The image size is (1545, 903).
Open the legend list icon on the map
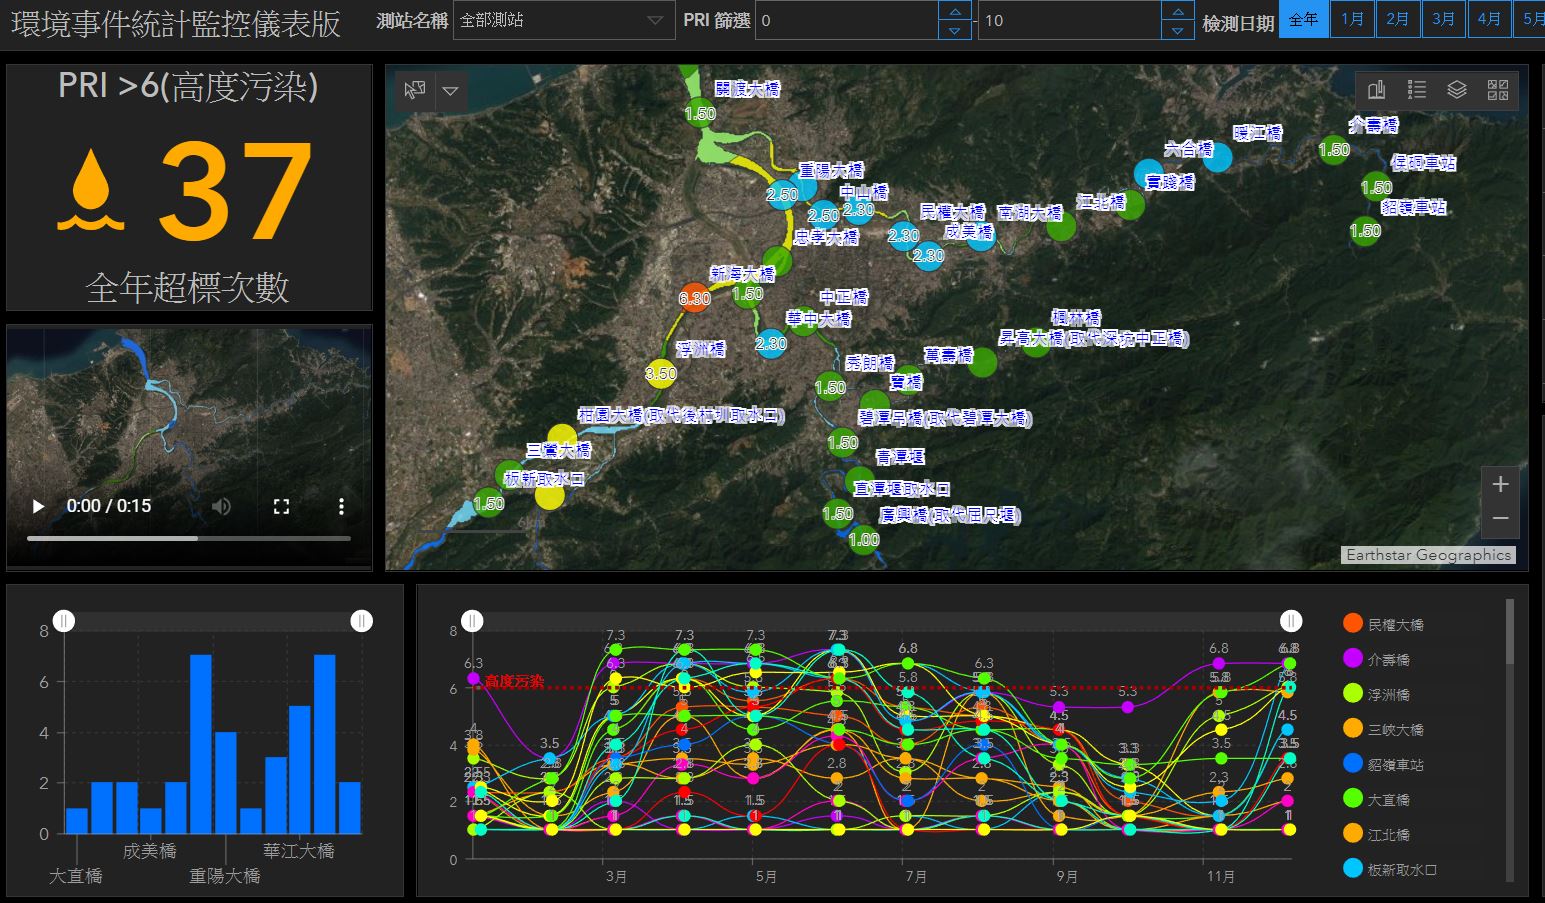pyautogui.click(x=1417, y=90)
